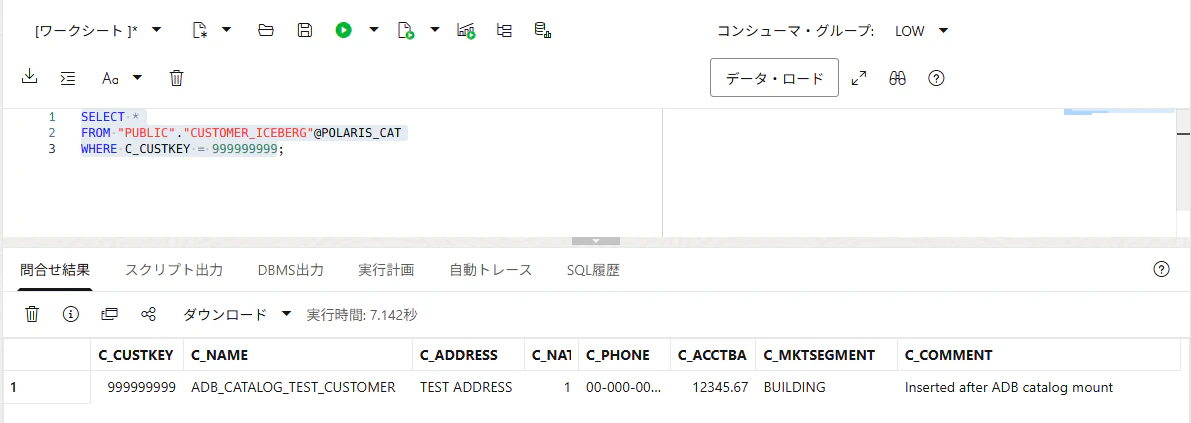The height and width of the screenshot is (423, 1191).
Task: Click the format indent icon
Action: pyautogui.click(x=68, y=77)
